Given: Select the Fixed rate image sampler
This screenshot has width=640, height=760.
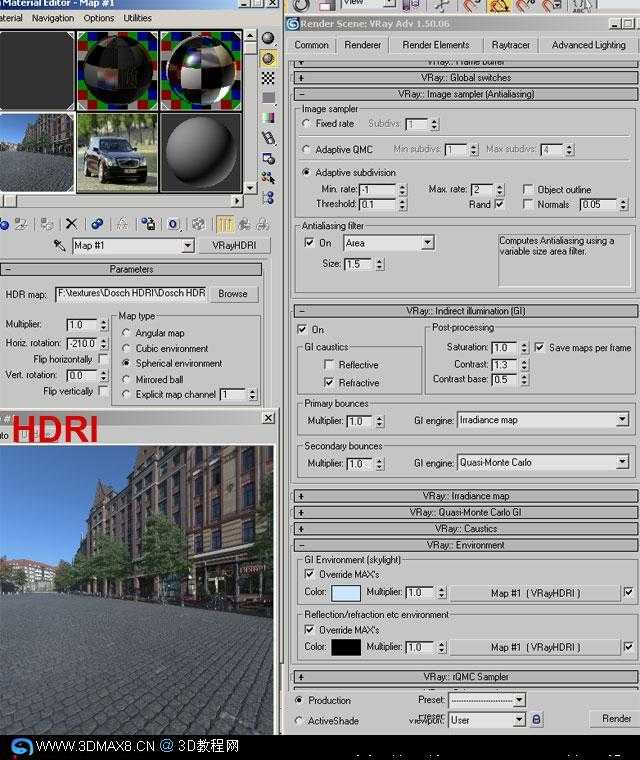Looking at the screenshot, I should click(x=306, y=124).
